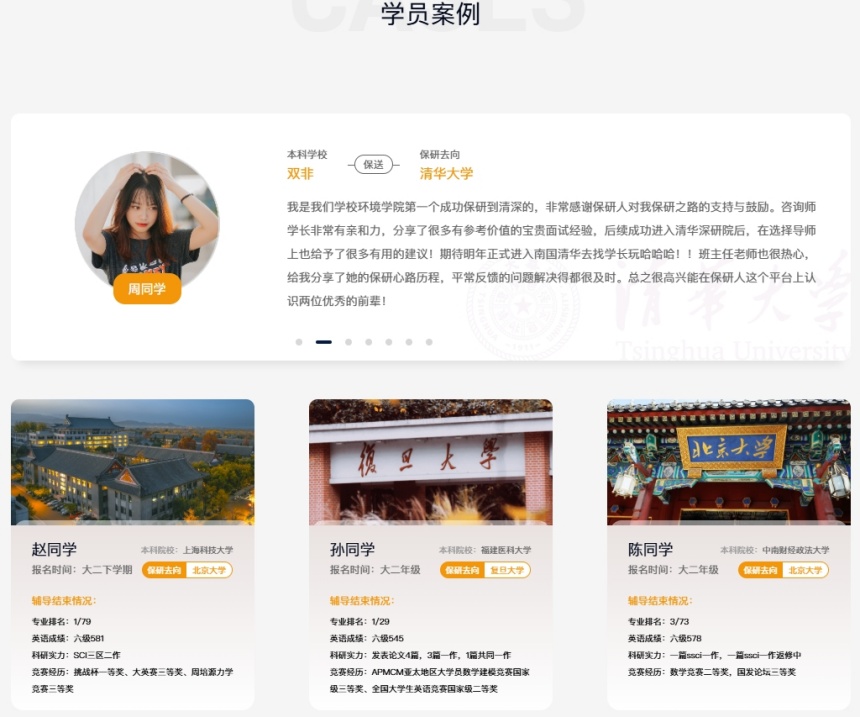The width and height of the screenshot is (860, 717).
Task: Click the 保送 pill label
Action: pos(374,165)
